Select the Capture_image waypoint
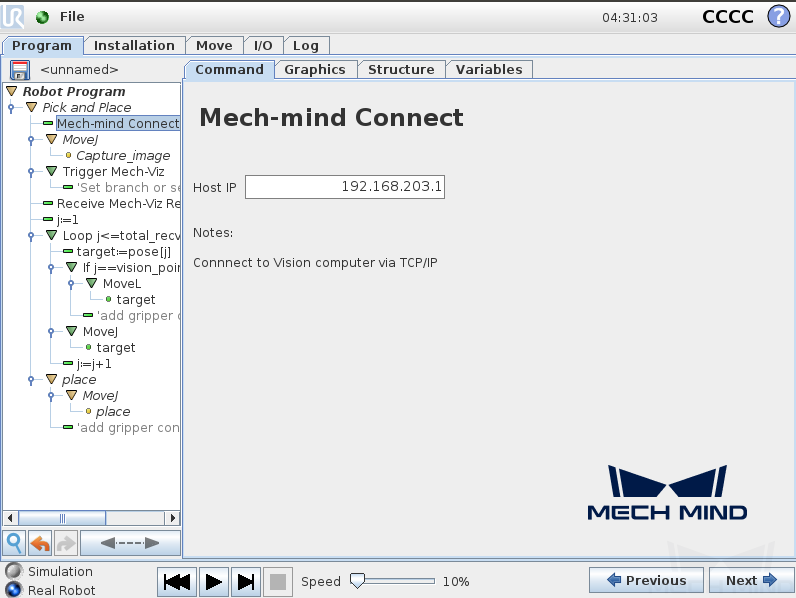This screenshot has height=598, width=796. 123,155
